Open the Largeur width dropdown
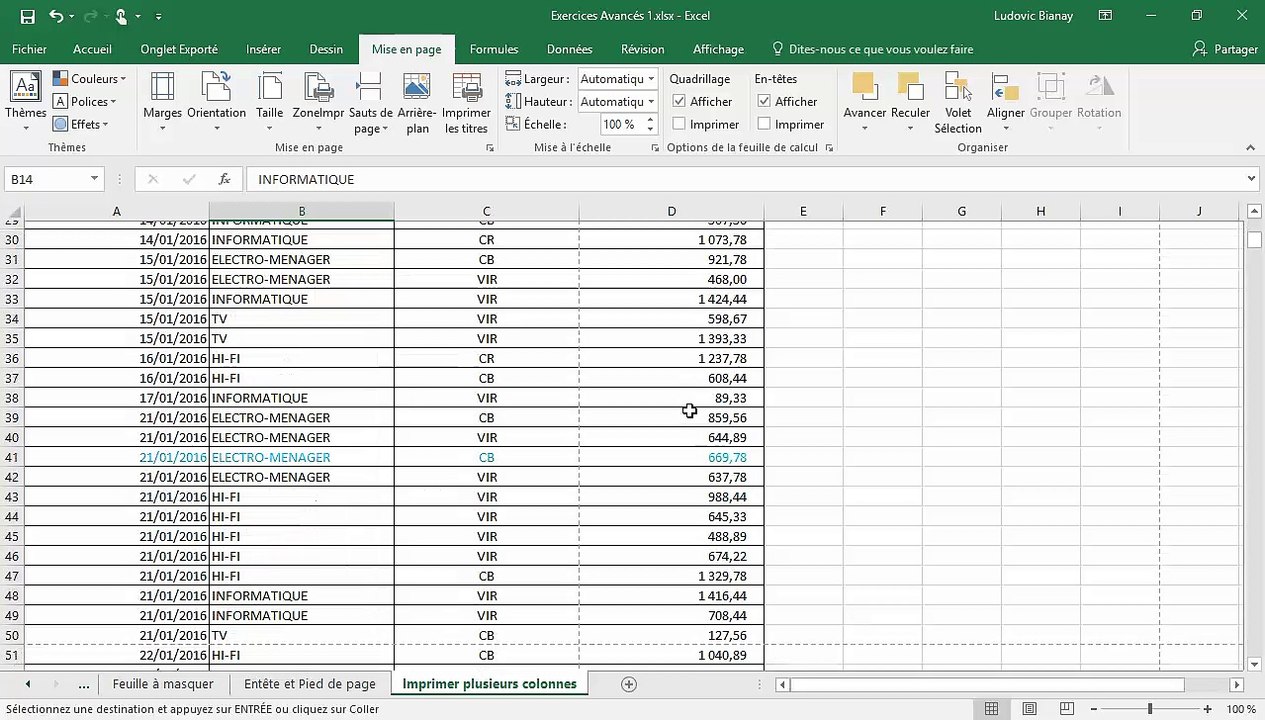 click(651, 79)
